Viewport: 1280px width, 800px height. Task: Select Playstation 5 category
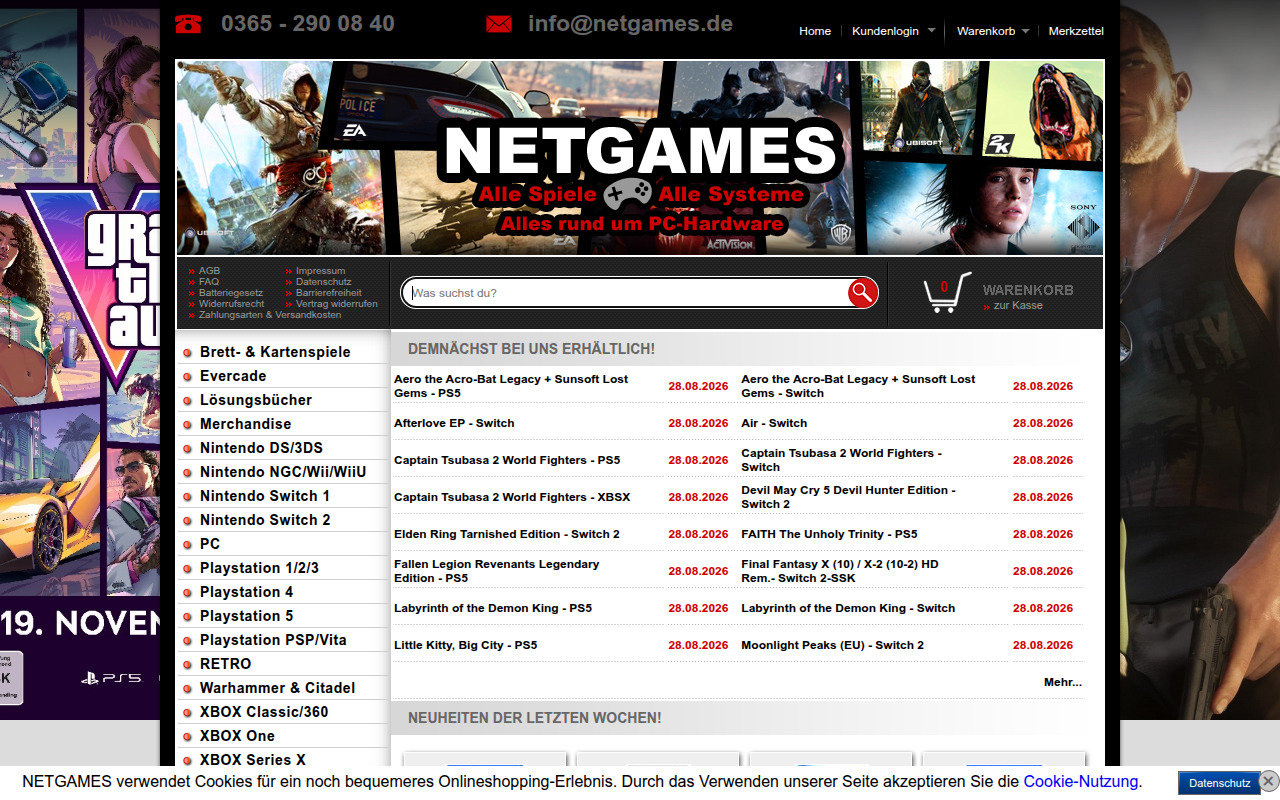click(247, 616)
